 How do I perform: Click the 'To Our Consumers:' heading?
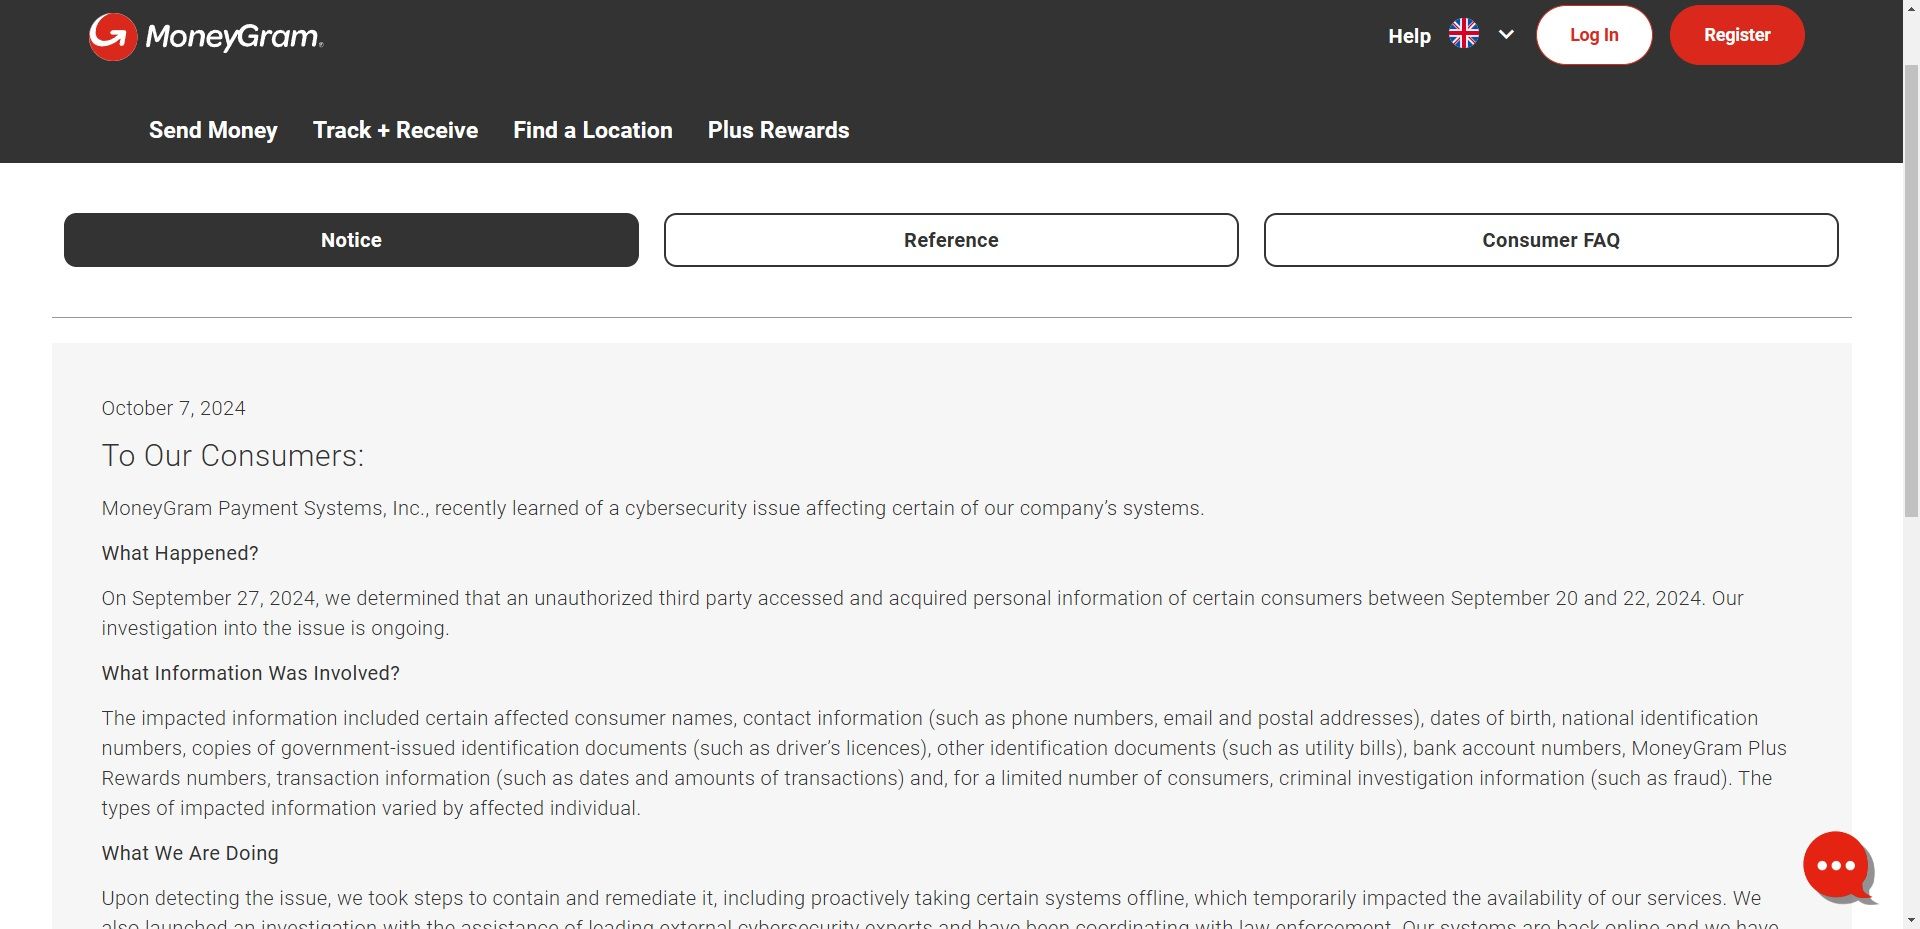[233, 456]
